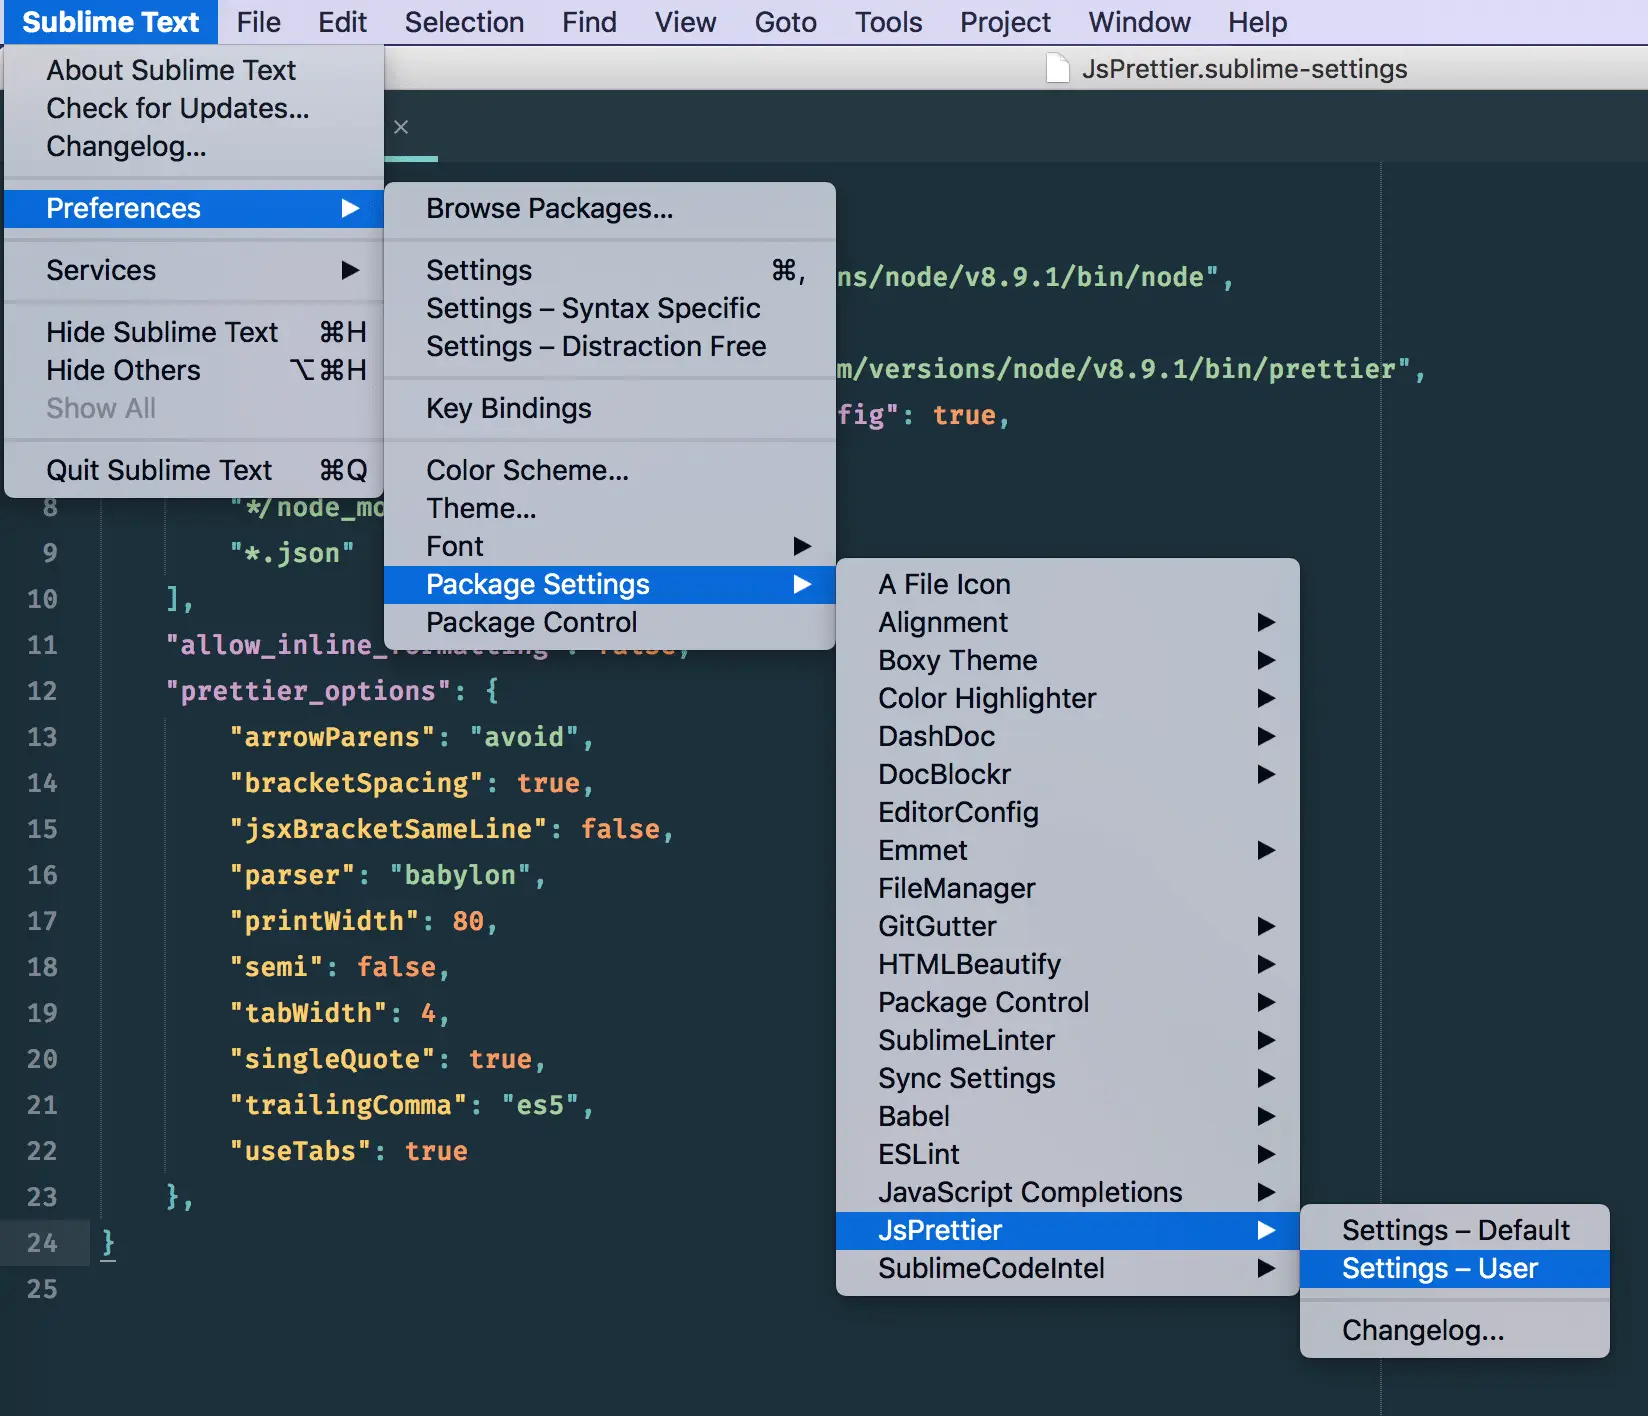Open Changelog… in the Sublime Text menu

tap(194, 146)
